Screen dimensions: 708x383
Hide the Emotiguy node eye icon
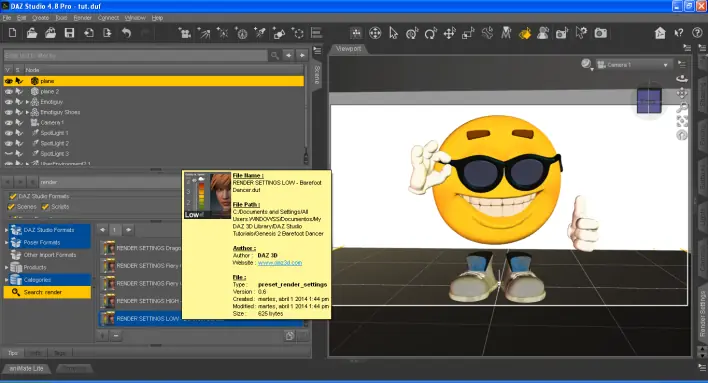pyautogui.click(x=9, y=102)
